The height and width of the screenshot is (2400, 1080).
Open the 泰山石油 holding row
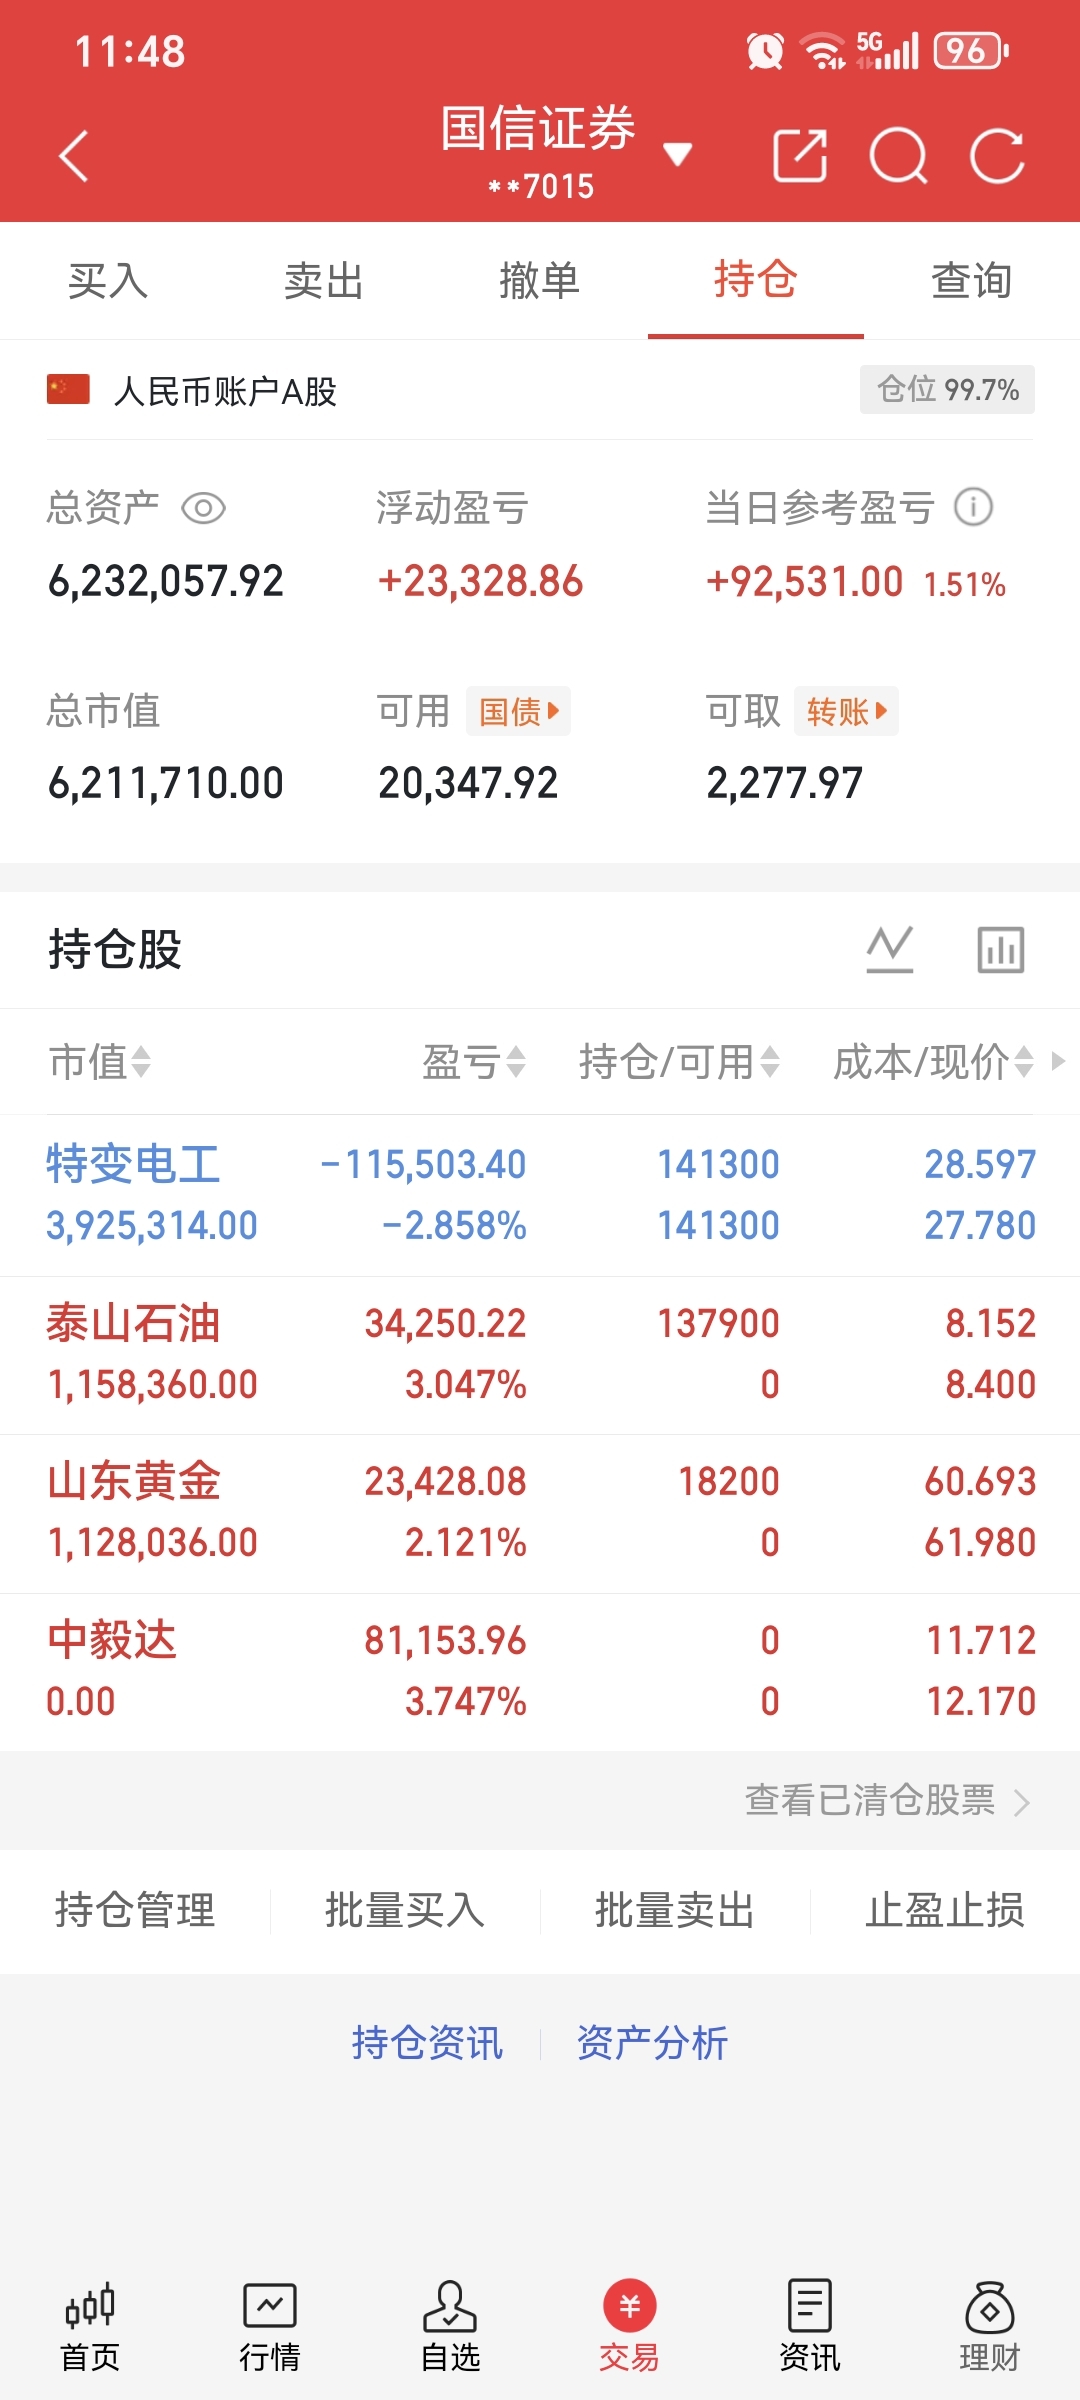540,1355
